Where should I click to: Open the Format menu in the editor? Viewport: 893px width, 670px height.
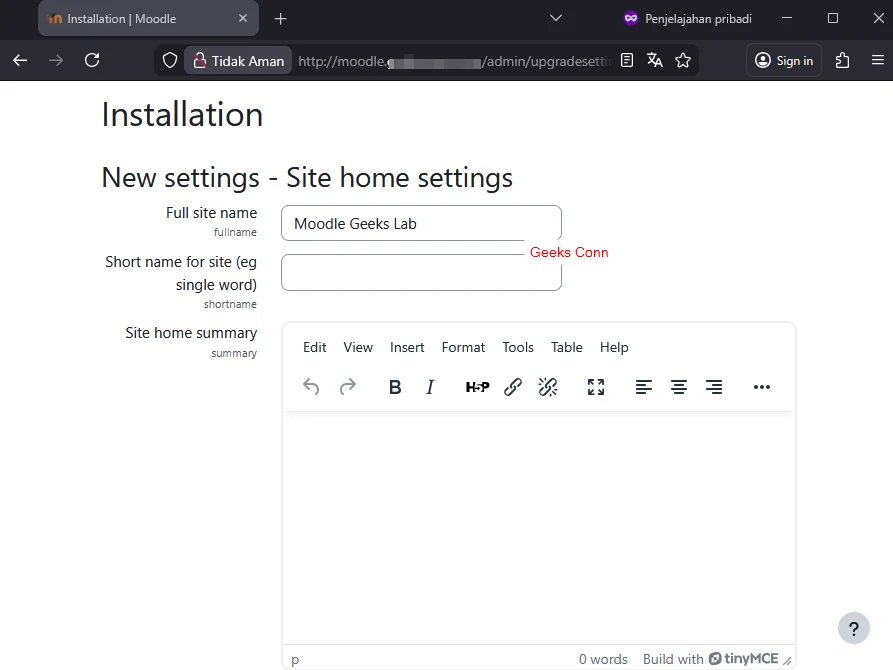[463, 347]
